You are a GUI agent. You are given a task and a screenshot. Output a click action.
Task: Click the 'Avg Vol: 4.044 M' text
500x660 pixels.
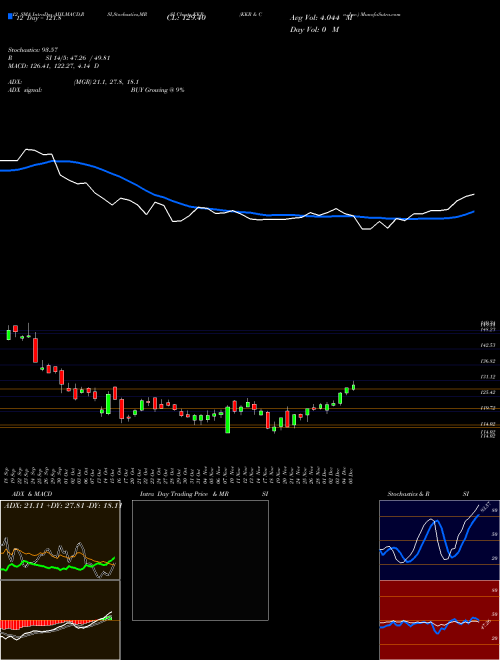[x=321, y=18]
